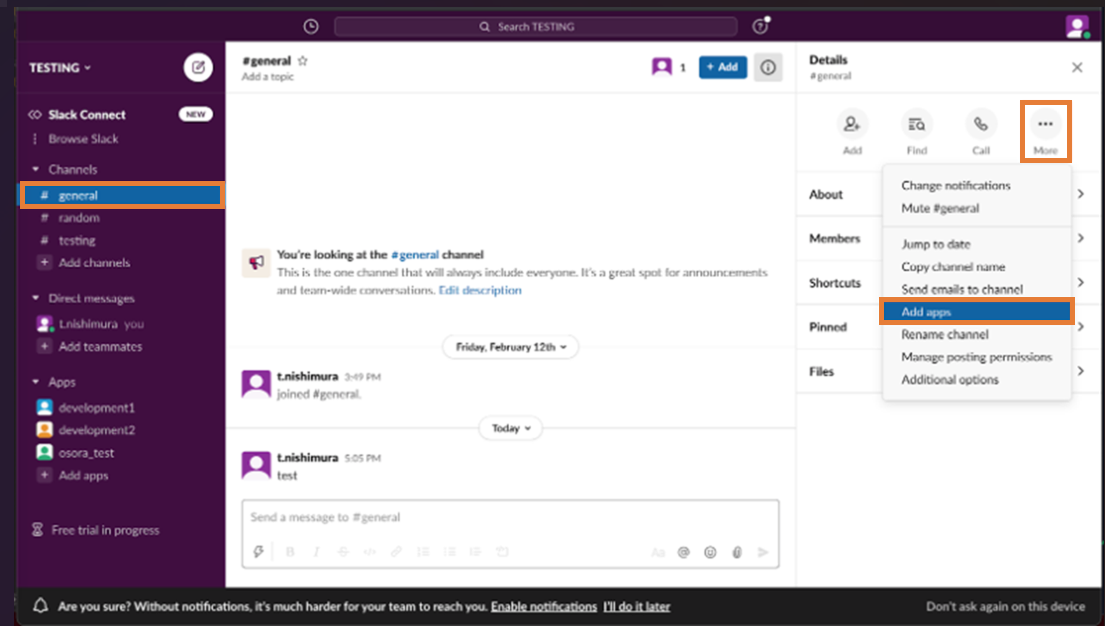Star the #general channel
This screenshot has width=1105, height=626.
[x=303, y=61]
